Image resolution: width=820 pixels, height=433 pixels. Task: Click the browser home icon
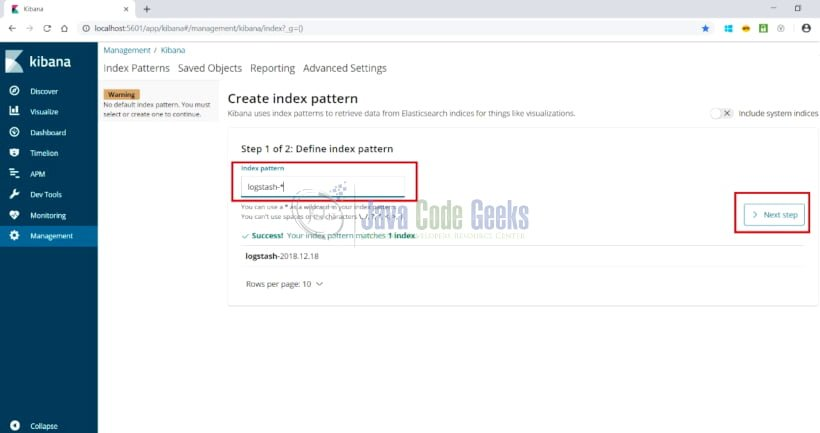[64, 28]
